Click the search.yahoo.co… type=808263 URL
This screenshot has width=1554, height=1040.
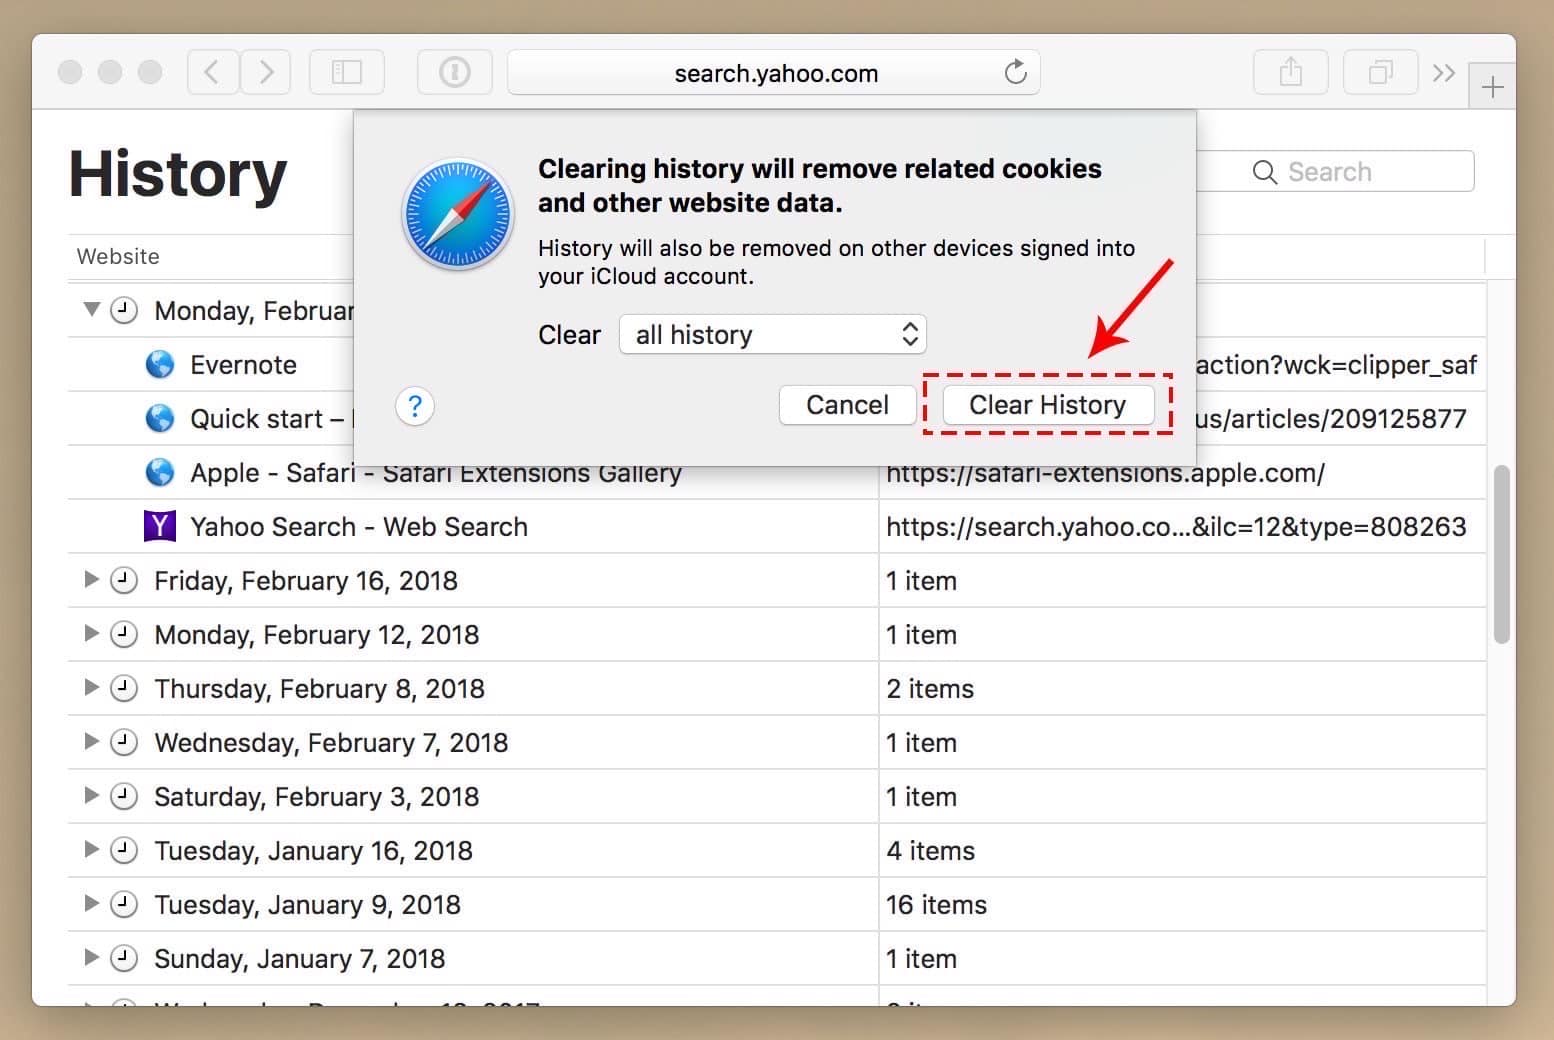tap(1176, 527)
